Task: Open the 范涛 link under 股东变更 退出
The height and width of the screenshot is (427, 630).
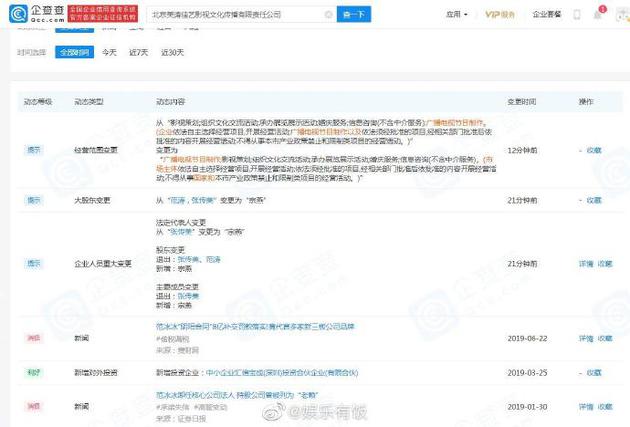Action: (x=213, y=259)
